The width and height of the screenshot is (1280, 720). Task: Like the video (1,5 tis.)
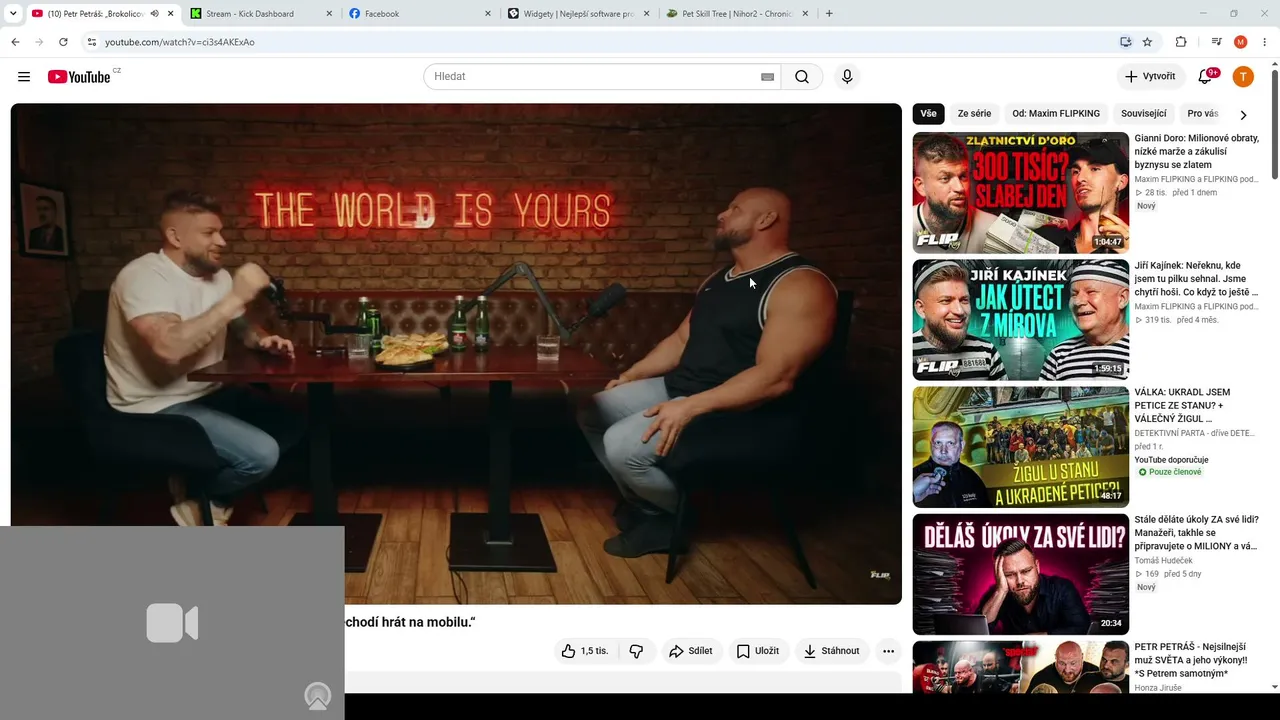(585, 651)
